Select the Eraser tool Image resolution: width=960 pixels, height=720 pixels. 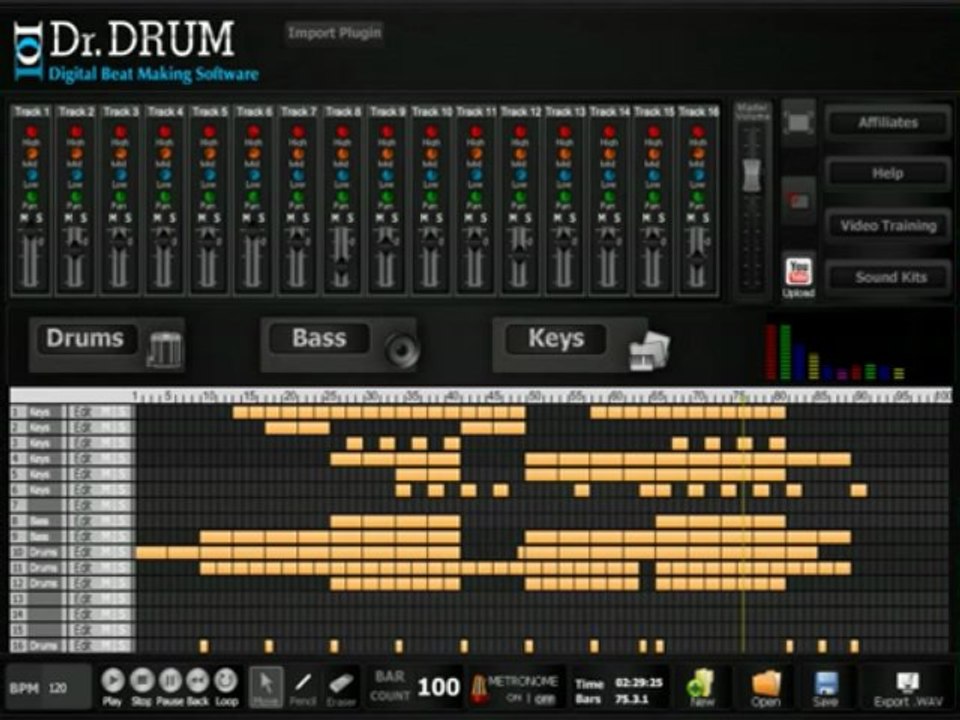(x=341, y=686)
